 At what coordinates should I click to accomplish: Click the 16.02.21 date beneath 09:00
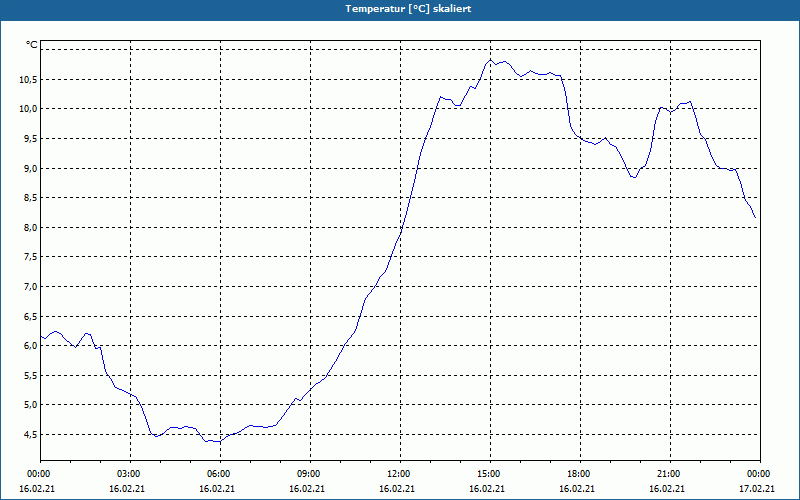(307, 488)
